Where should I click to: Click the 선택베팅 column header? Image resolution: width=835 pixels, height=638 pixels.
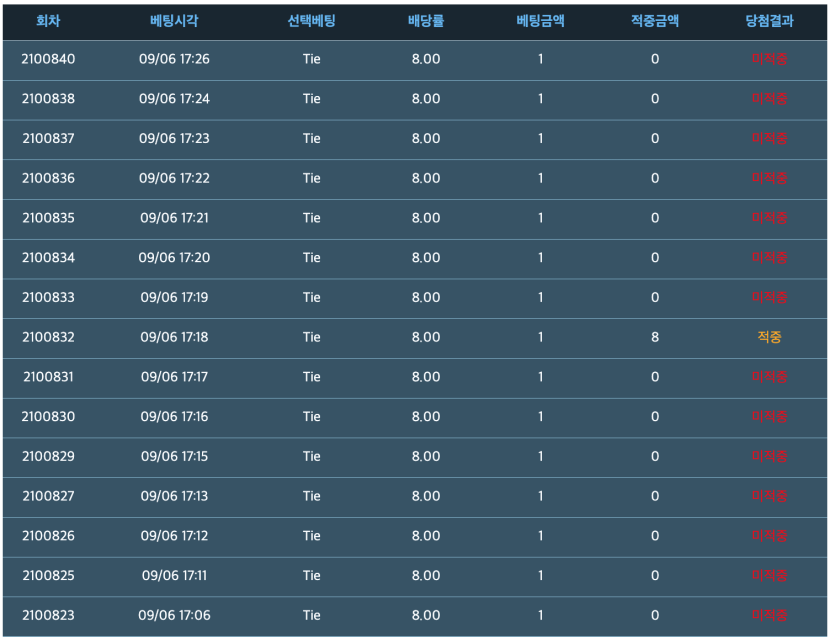(x=312, y=21)
